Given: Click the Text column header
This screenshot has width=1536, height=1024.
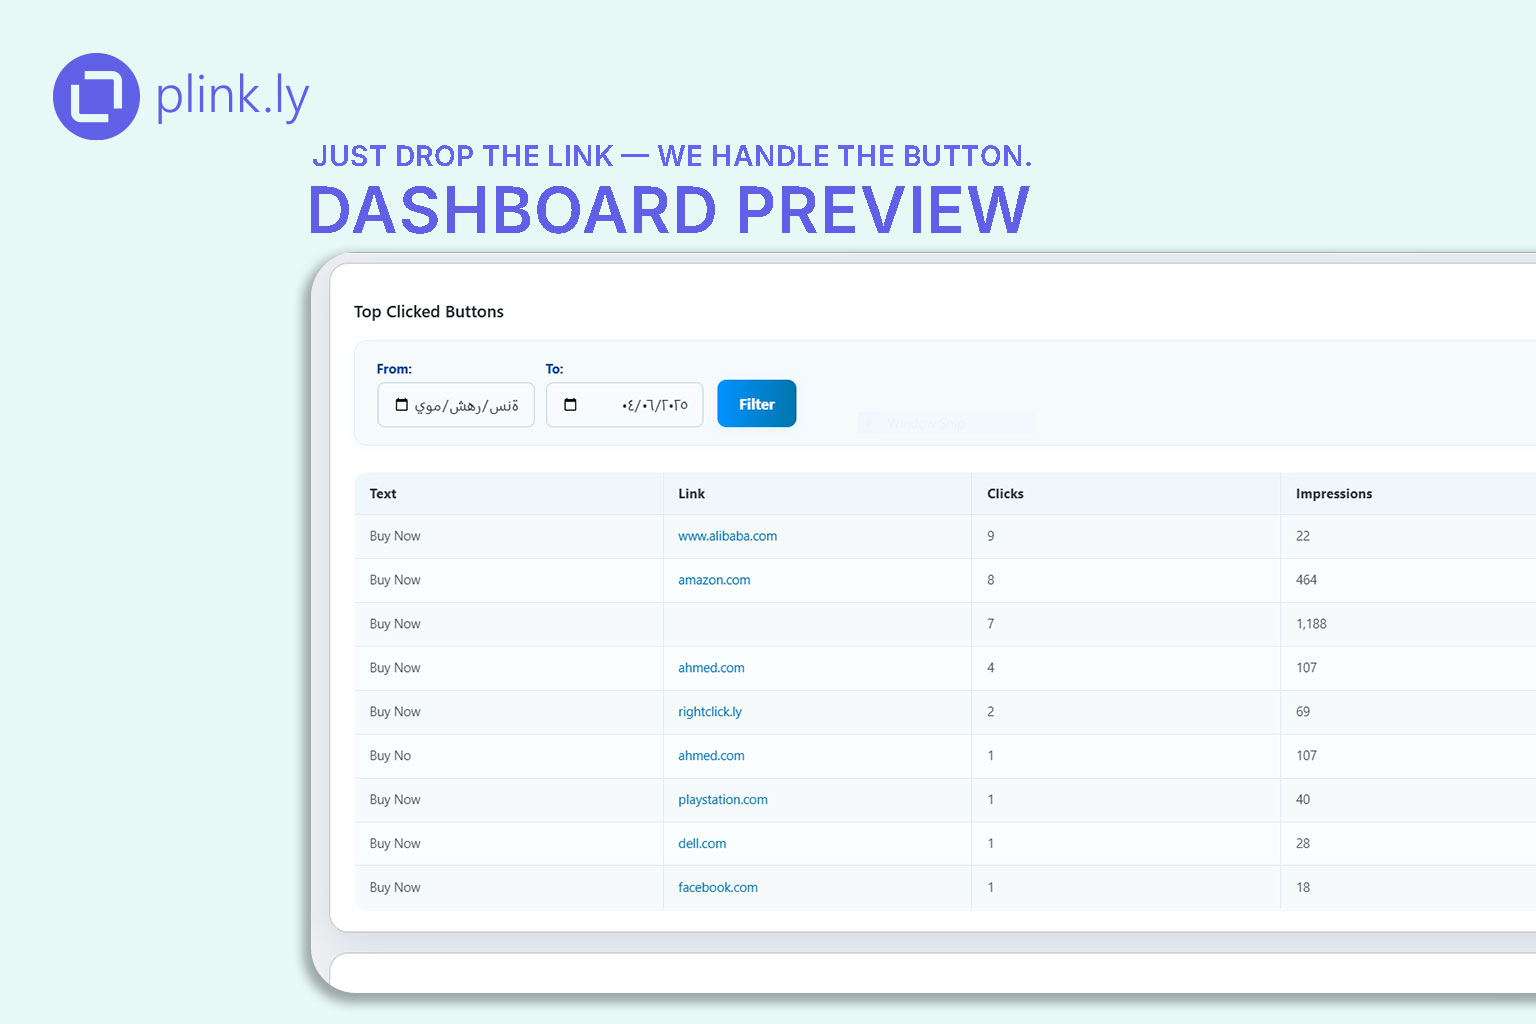Looking at the screenshot, I should [509, 494].
